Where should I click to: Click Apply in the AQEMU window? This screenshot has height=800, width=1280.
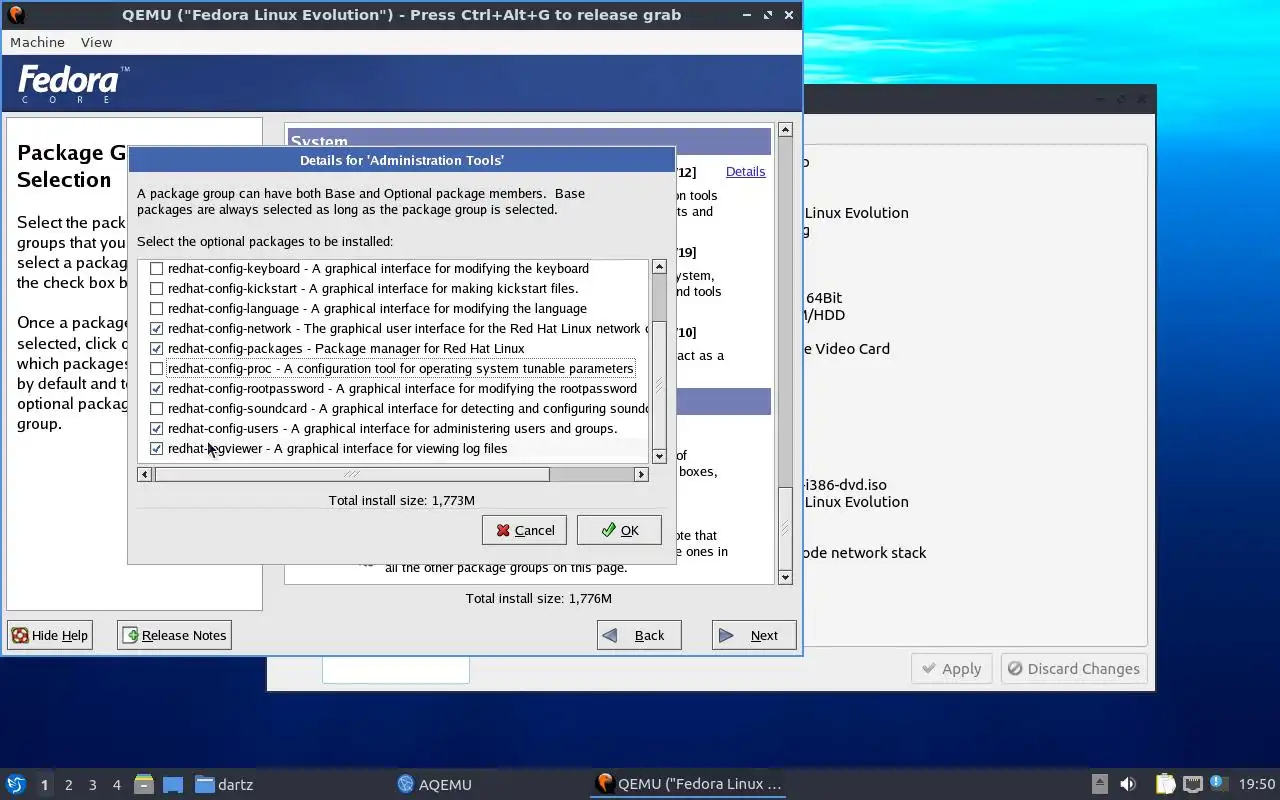pos(951,669)
